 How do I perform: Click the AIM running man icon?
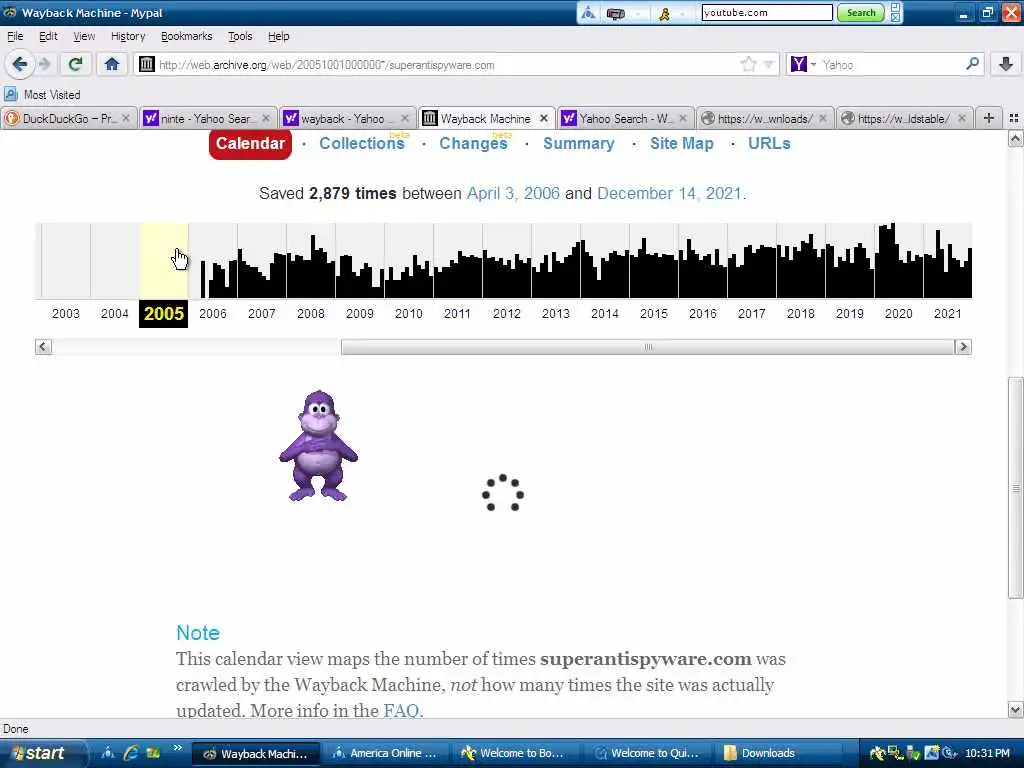[x=664, y=13]
